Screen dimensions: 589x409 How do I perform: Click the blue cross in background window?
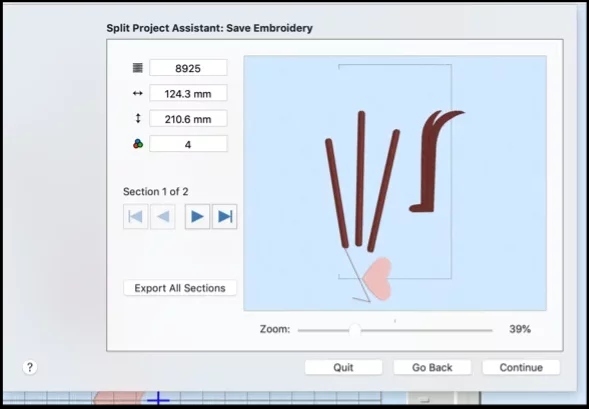pyautogui.click(x=158, y=399)
